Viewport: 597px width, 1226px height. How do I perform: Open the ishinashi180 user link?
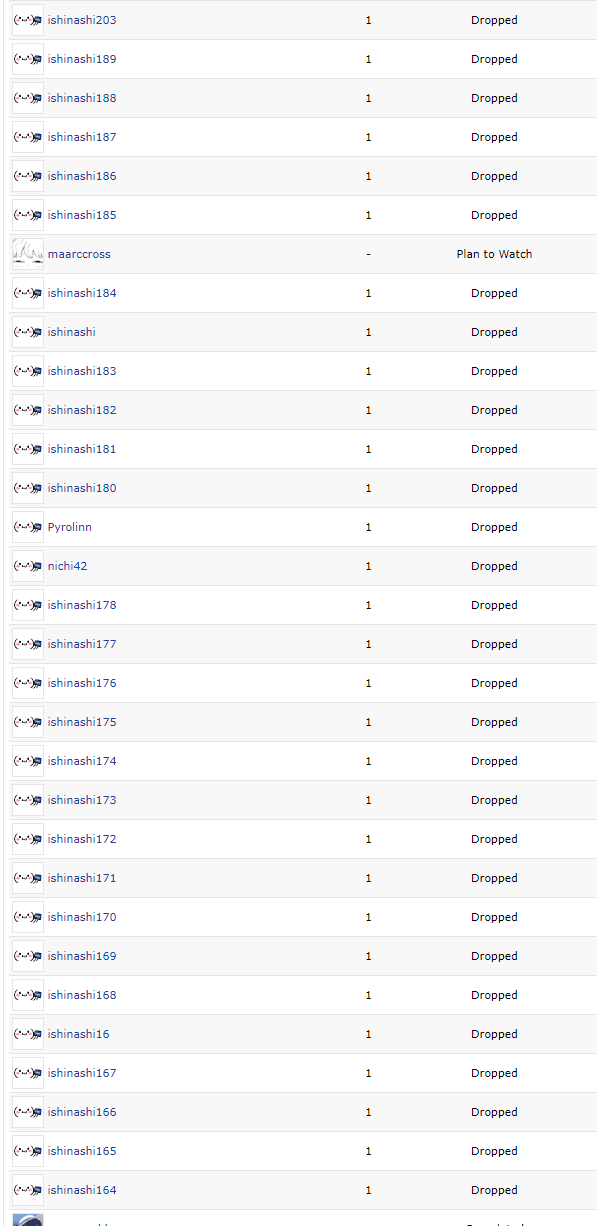tap(82, 488)
